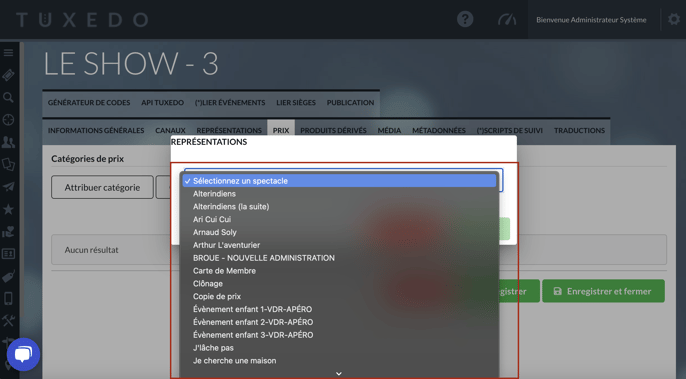Viewport: 686px width, 379px height.
Task: Choose Ari Cui Cui in list
Action: pyautogui.click(x=340, y=219)
